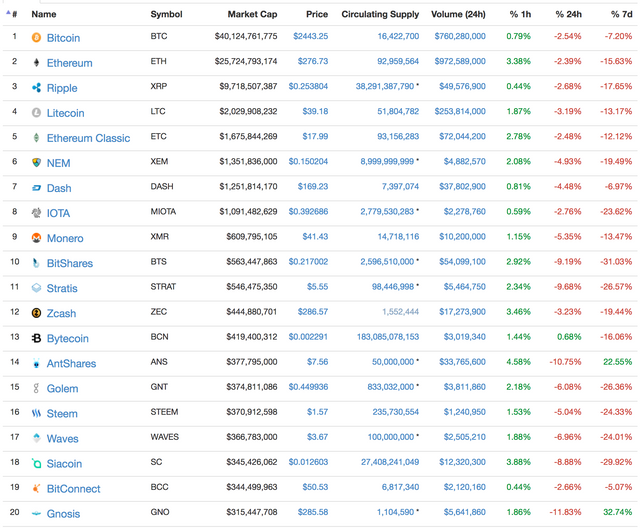Click Bytecoin 24h change 0.68%

[569, 337]
